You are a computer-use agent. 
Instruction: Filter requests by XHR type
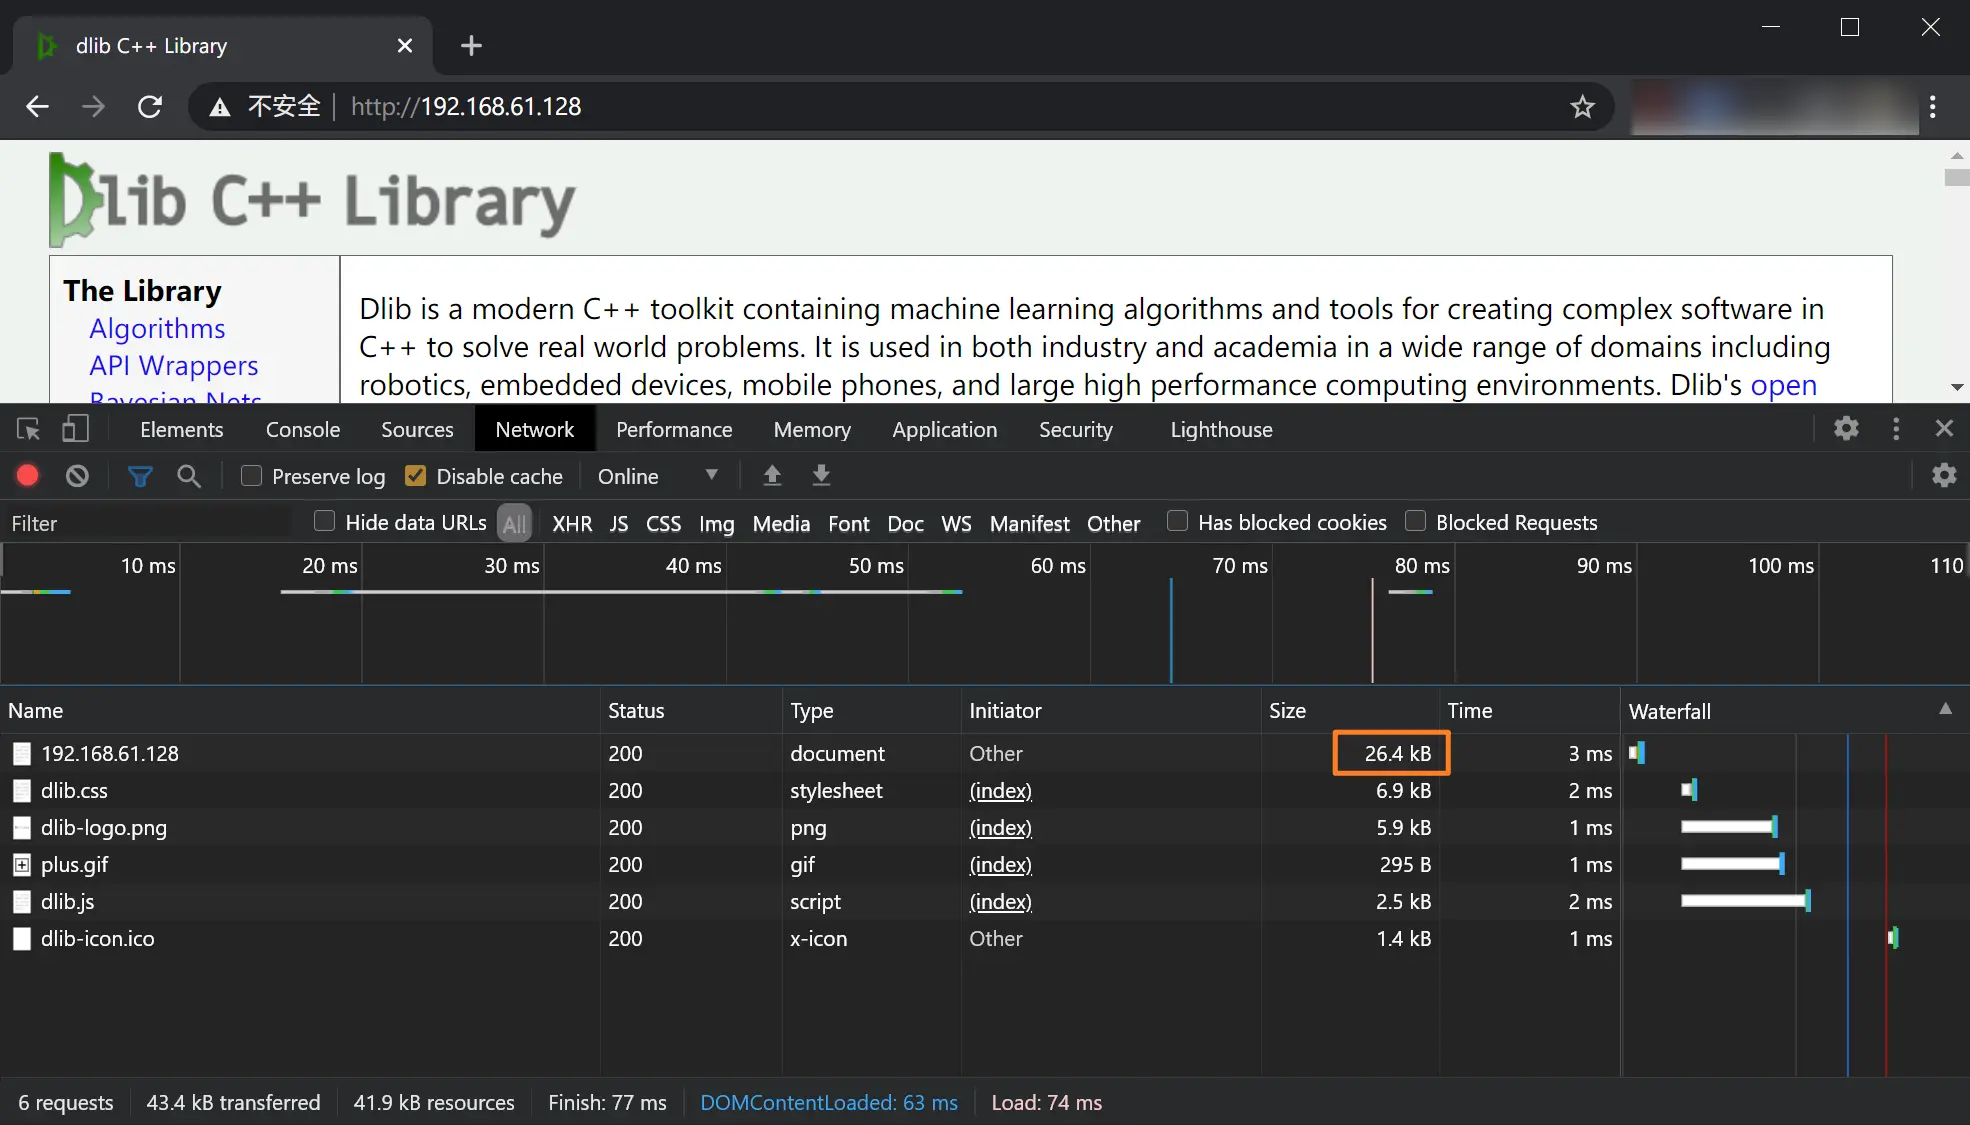(572, 524)
